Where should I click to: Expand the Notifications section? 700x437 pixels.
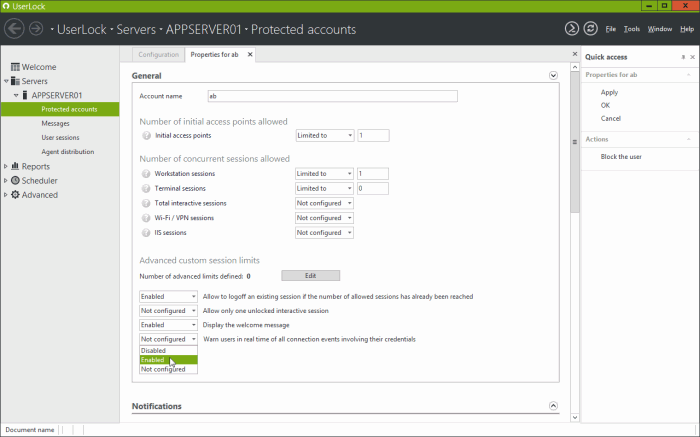(x=553, y=406)
